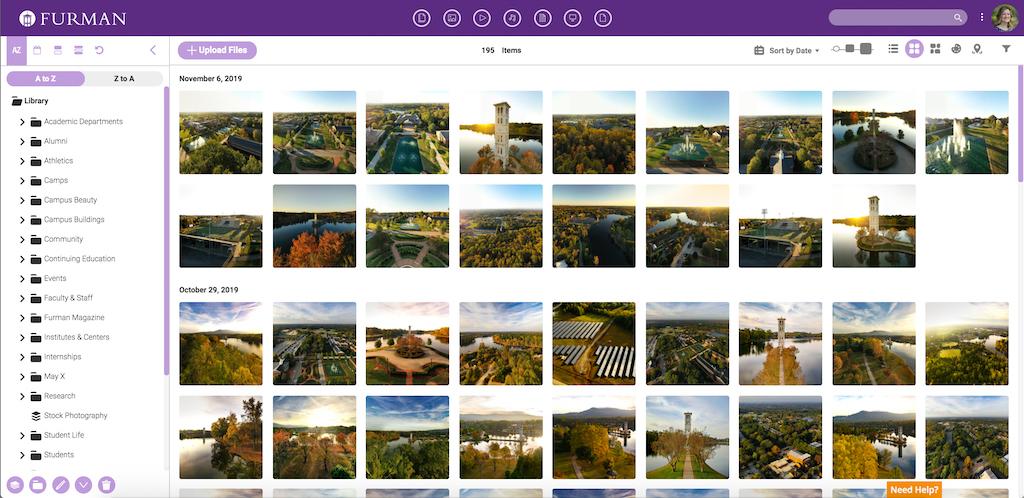Switch to map location view
Viewport: 1024px width, 498px height.
tap(977, 50)
